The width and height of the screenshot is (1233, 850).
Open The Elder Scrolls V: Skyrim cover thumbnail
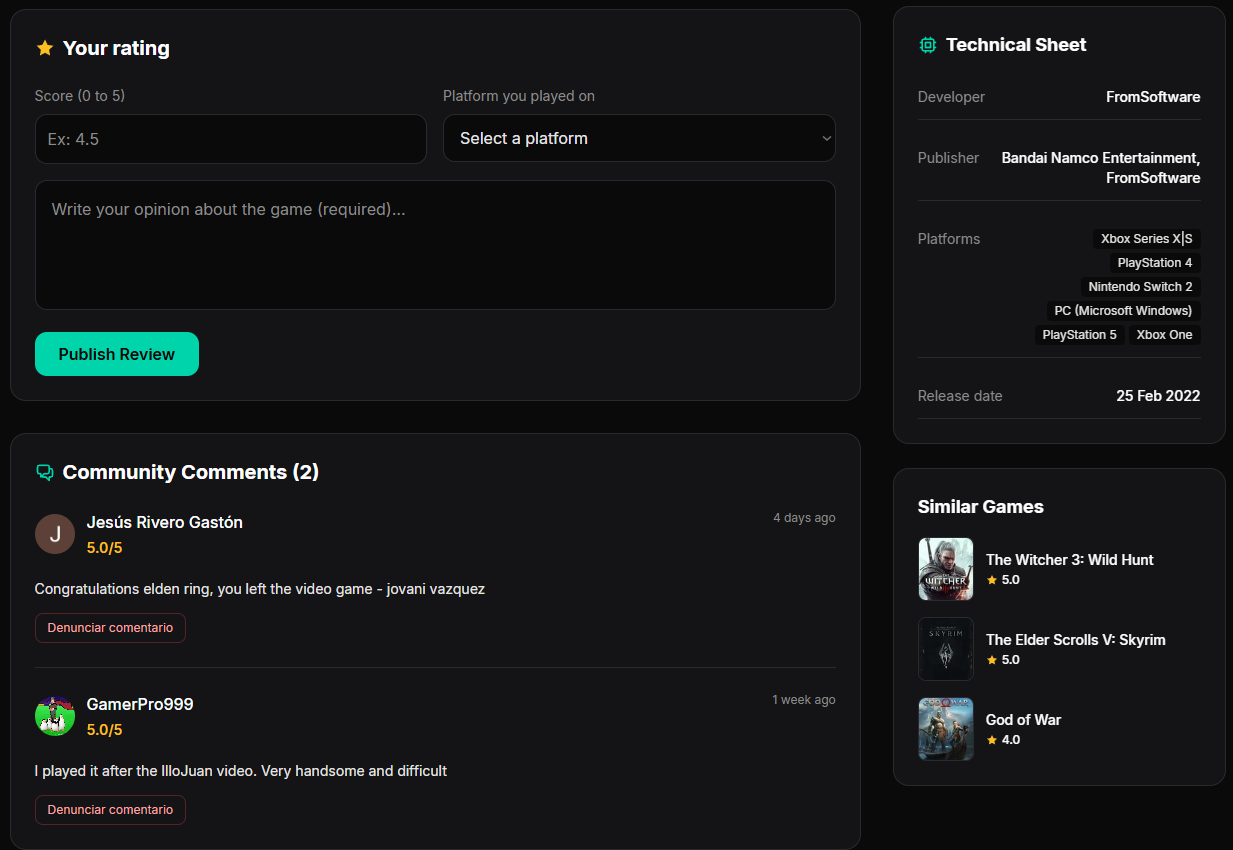946,649
